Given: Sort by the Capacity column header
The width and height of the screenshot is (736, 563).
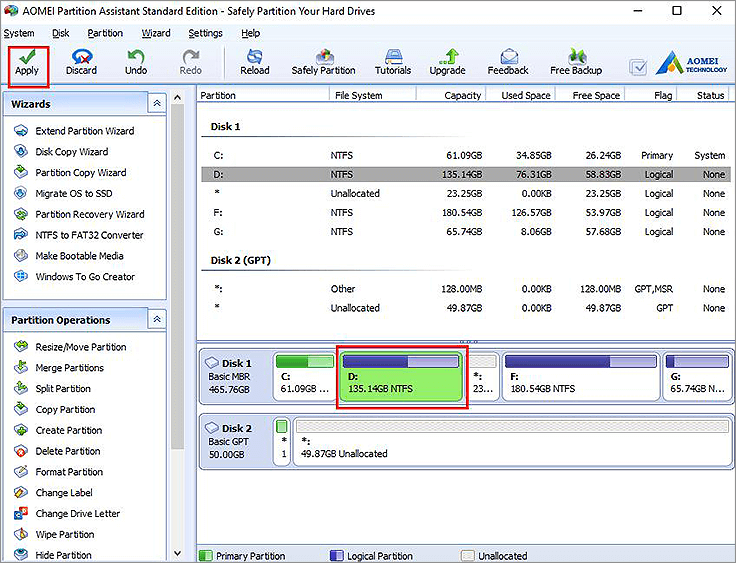Looking at the screenshot, I should (x=462, y=96).
